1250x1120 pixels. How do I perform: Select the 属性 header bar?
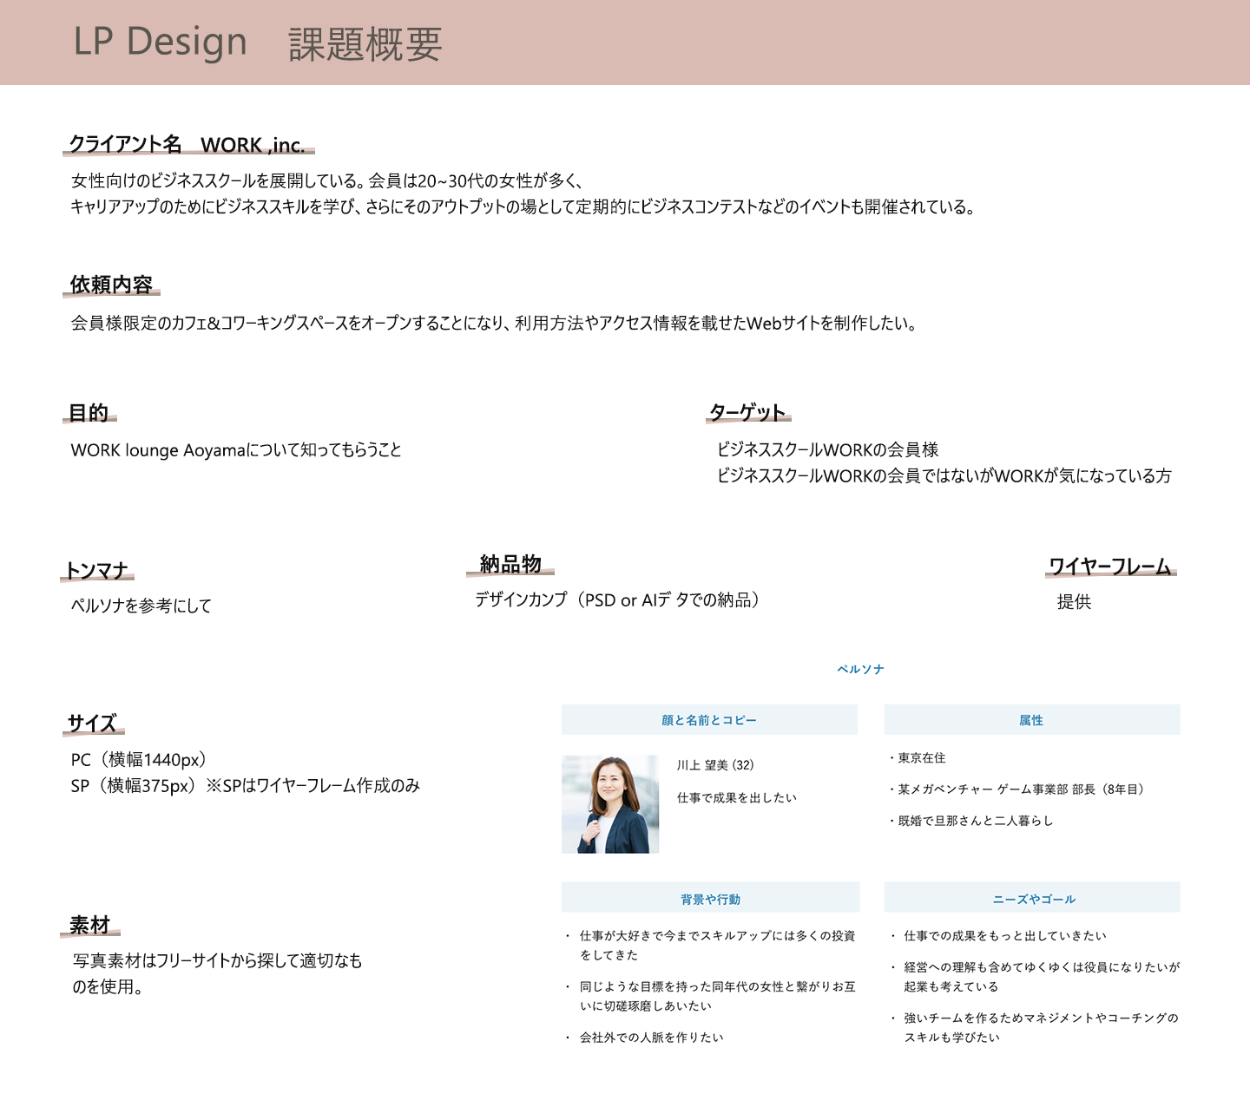1031,720
